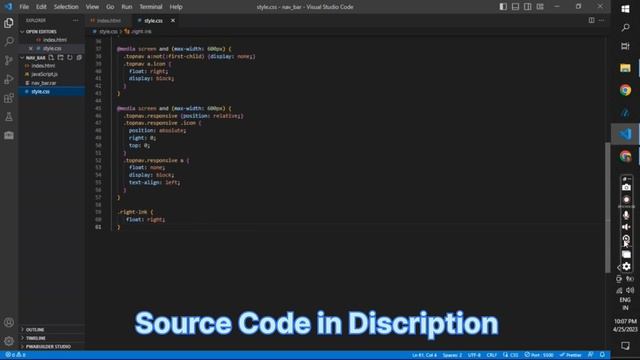Close style.css in Open Editors list
The height and width of the screenshot is (360, 640).
pyautogui.click(x=31, y=48)
